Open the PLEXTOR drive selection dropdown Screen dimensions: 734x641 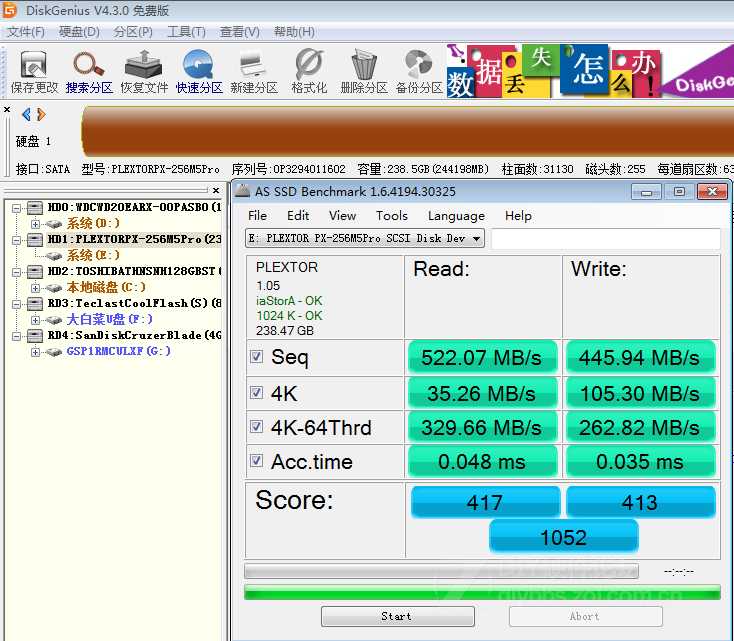[x=476, y=238]
